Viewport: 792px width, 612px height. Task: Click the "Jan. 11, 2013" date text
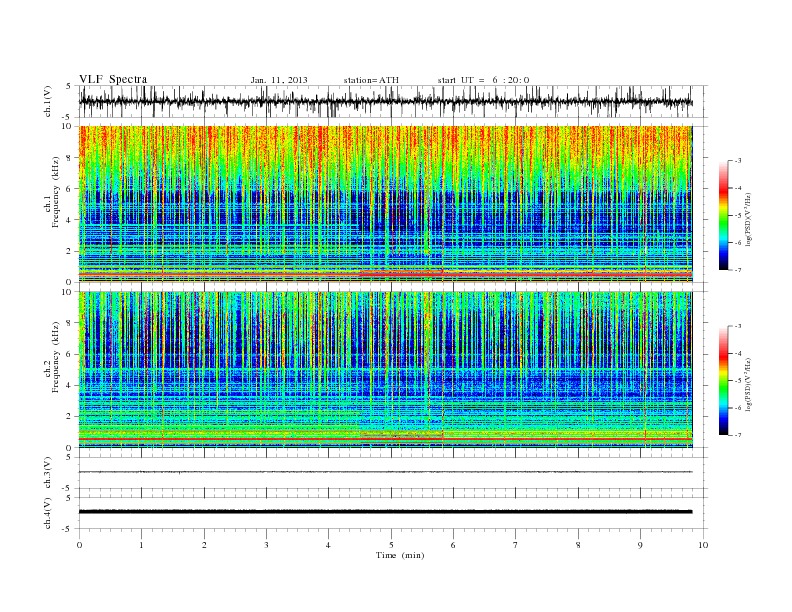tap(279, 80)
